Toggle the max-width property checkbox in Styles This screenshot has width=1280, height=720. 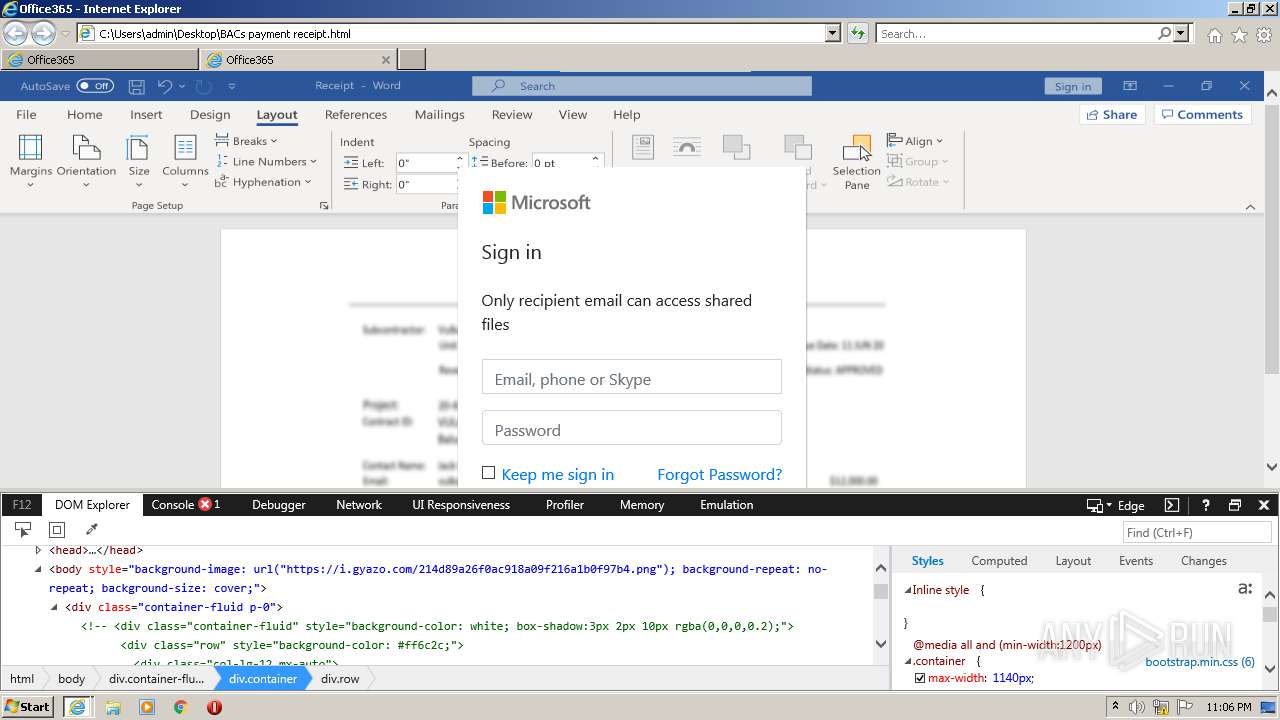[x=920, y=678]
